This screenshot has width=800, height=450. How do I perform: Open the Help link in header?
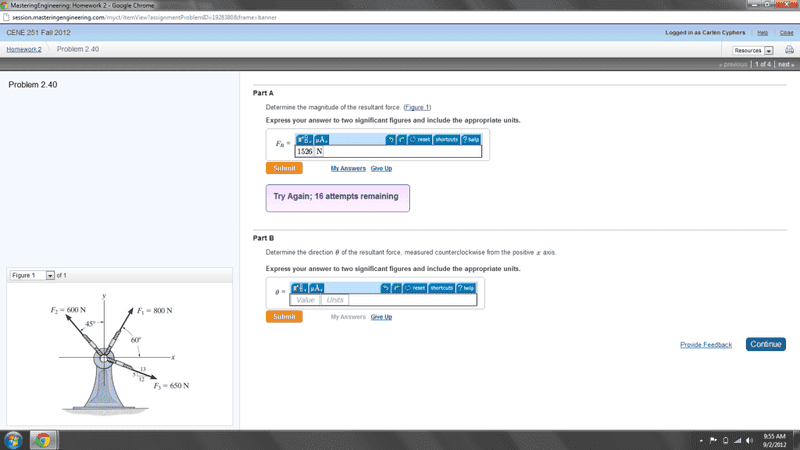point(762,33)
